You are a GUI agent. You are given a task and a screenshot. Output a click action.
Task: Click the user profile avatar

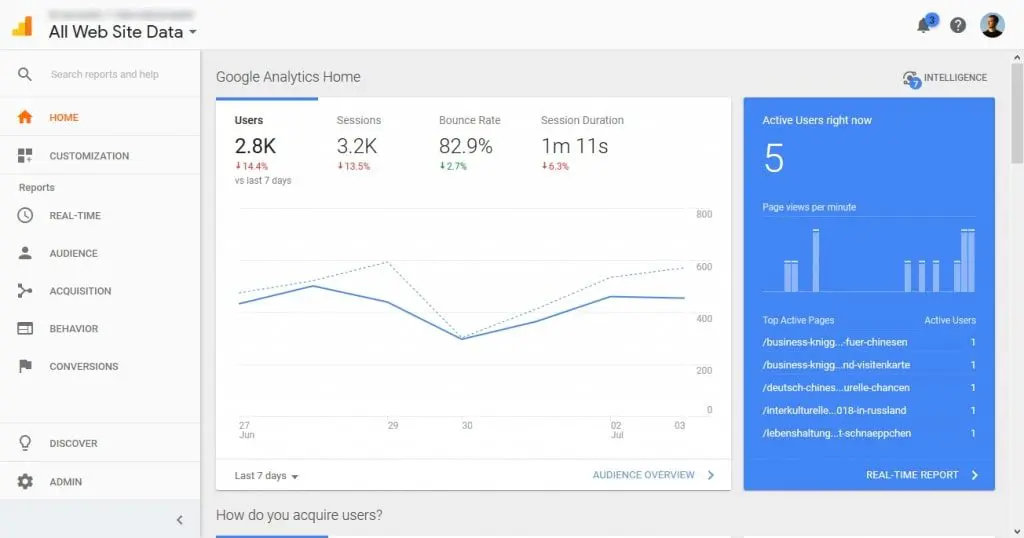coord(992,26)
